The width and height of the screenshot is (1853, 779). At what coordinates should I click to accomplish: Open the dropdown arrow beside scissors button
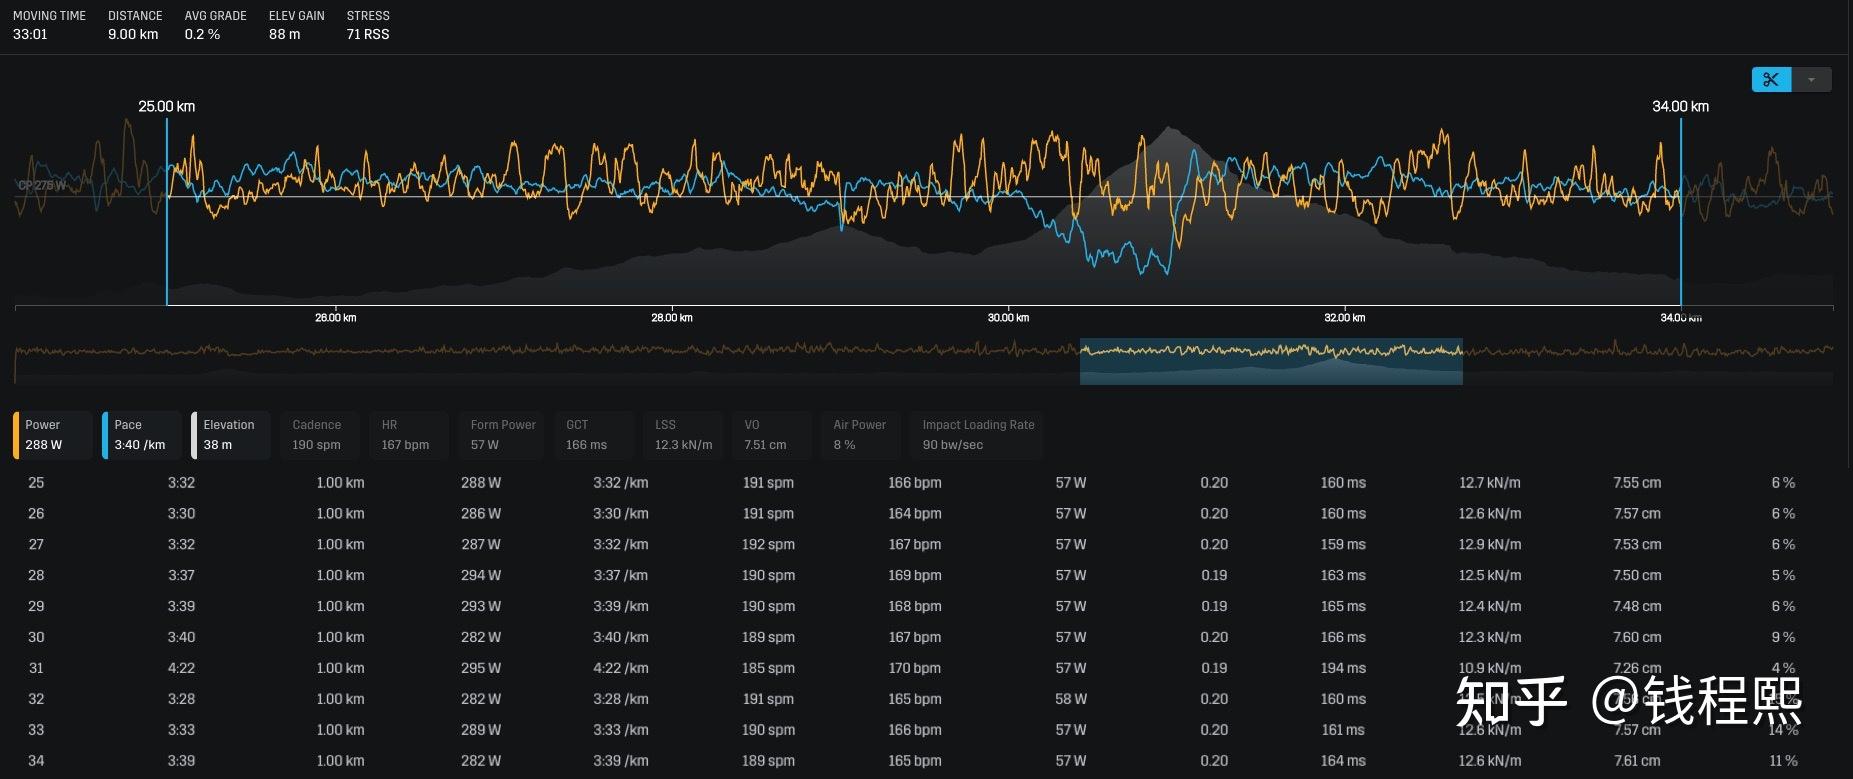click(1811, 80)
